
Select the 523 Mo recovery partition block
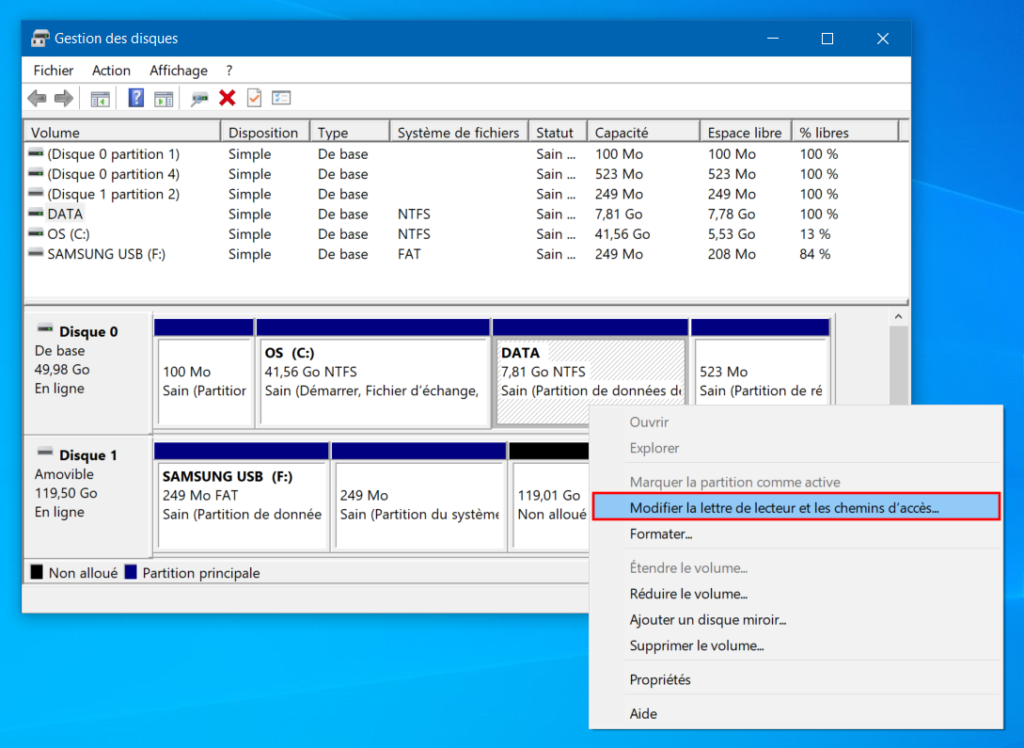761,363
